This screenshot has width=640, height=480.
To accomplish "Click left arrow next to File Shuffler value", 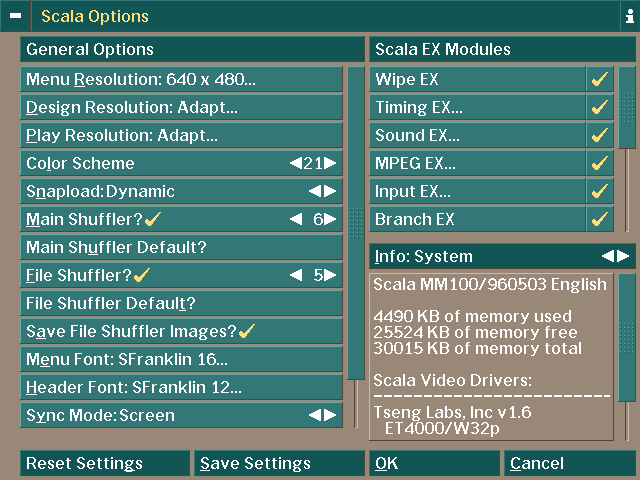I will [295, 275].
